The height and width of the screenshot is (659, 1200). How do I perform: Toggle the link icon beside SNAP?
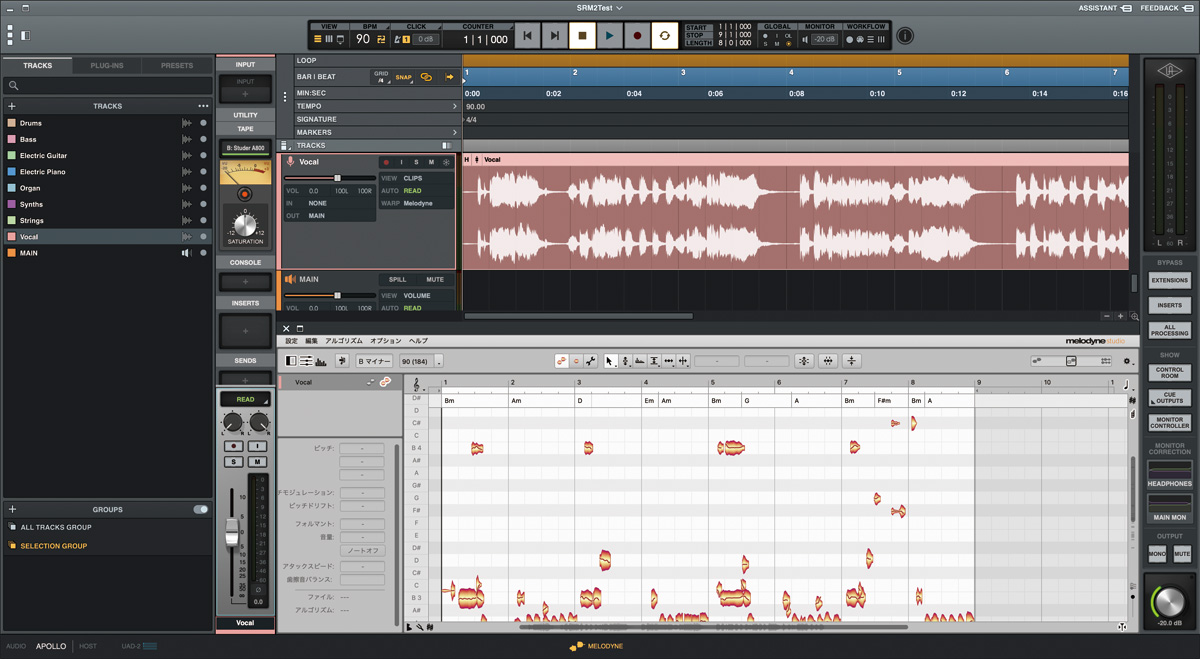[426, 77]
